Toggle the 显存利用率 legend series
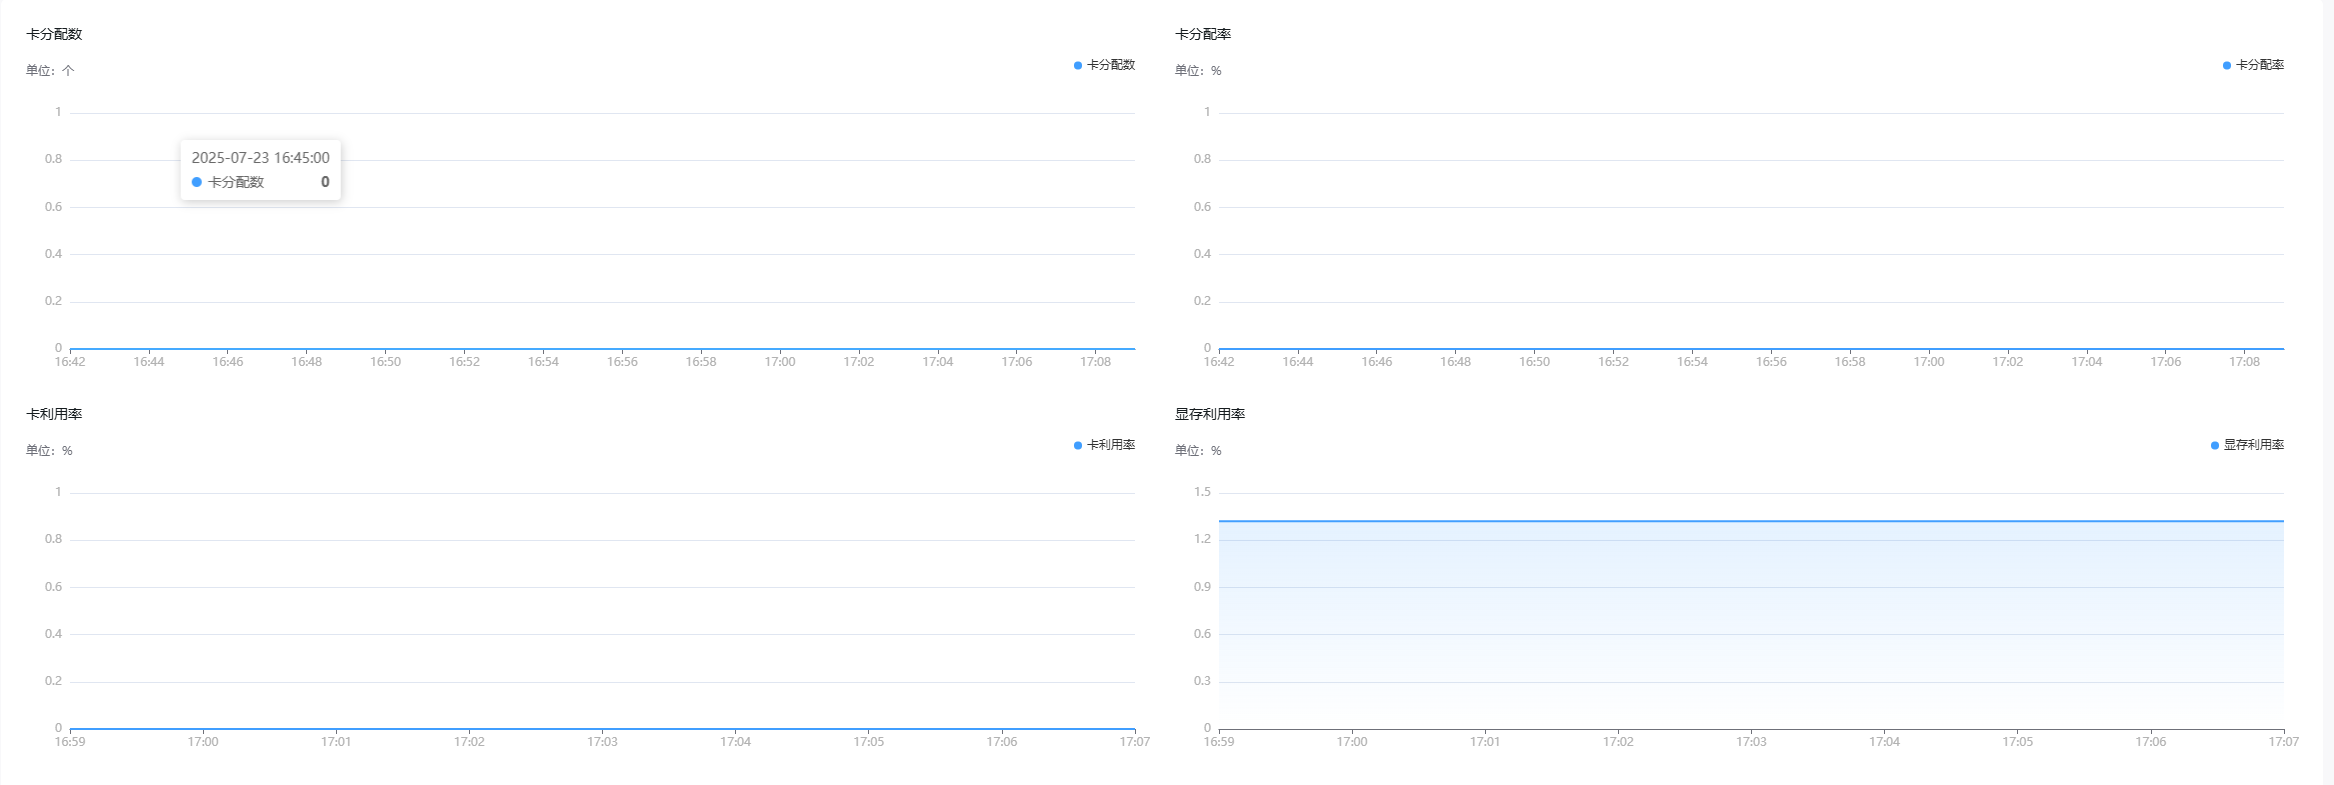 pos(2247,445)
